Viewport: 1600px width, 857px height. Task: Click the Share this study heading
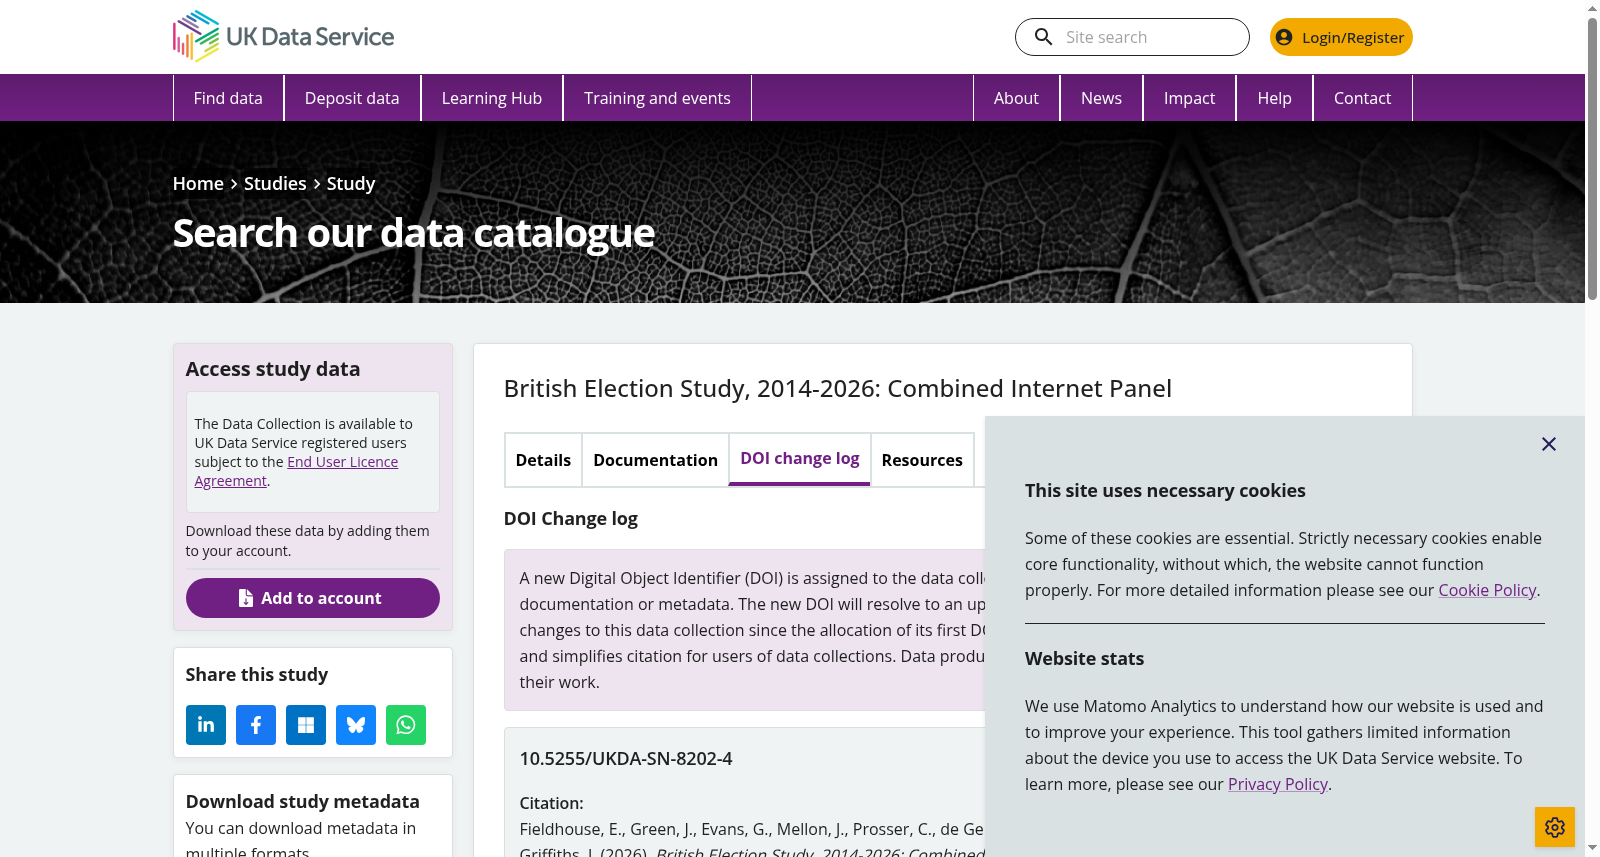point(257,674)
